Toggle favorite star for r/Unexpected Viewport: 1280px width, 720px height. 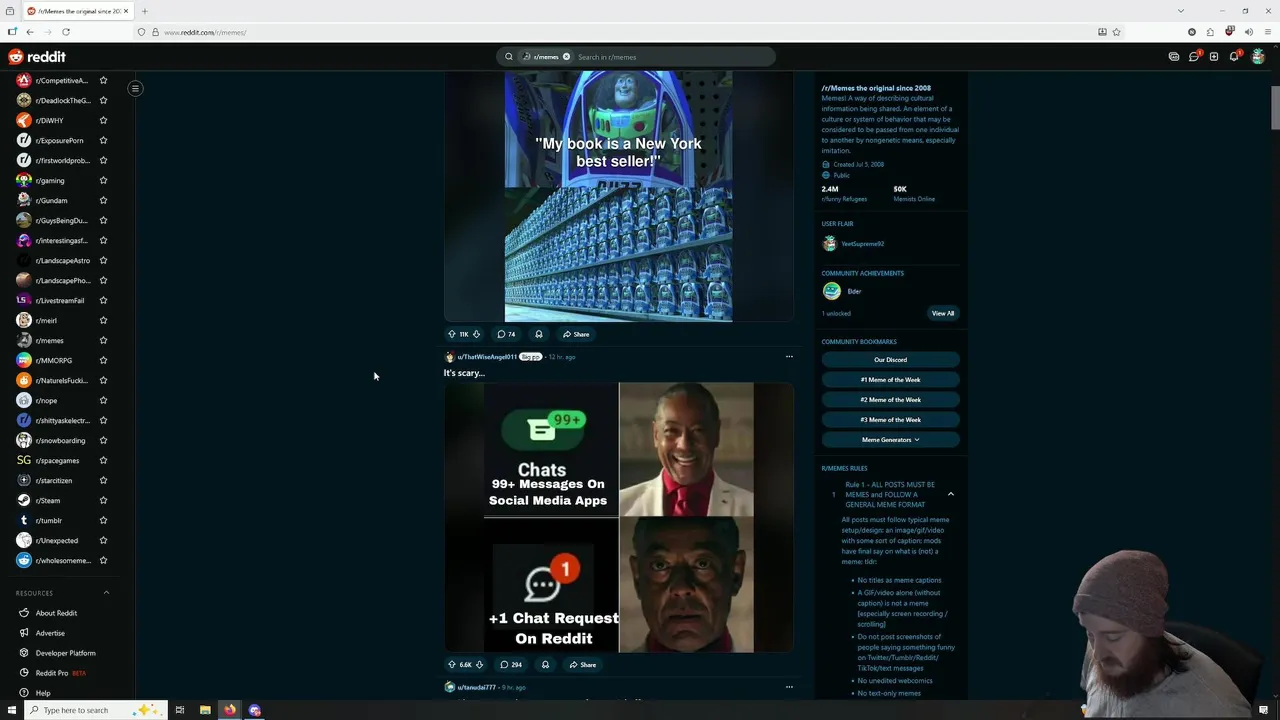103,540
